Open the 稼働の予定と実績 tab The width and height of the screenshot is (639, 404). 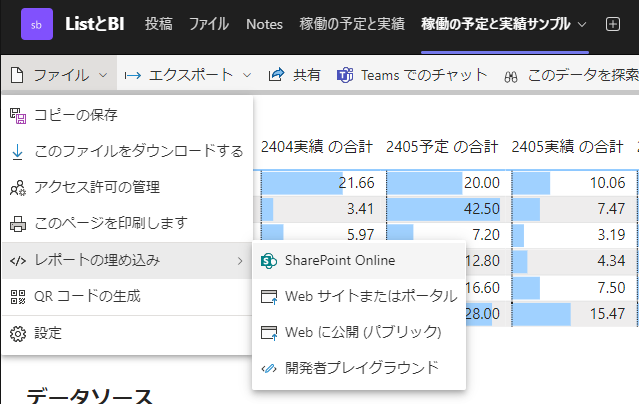(x=352, y=24)
